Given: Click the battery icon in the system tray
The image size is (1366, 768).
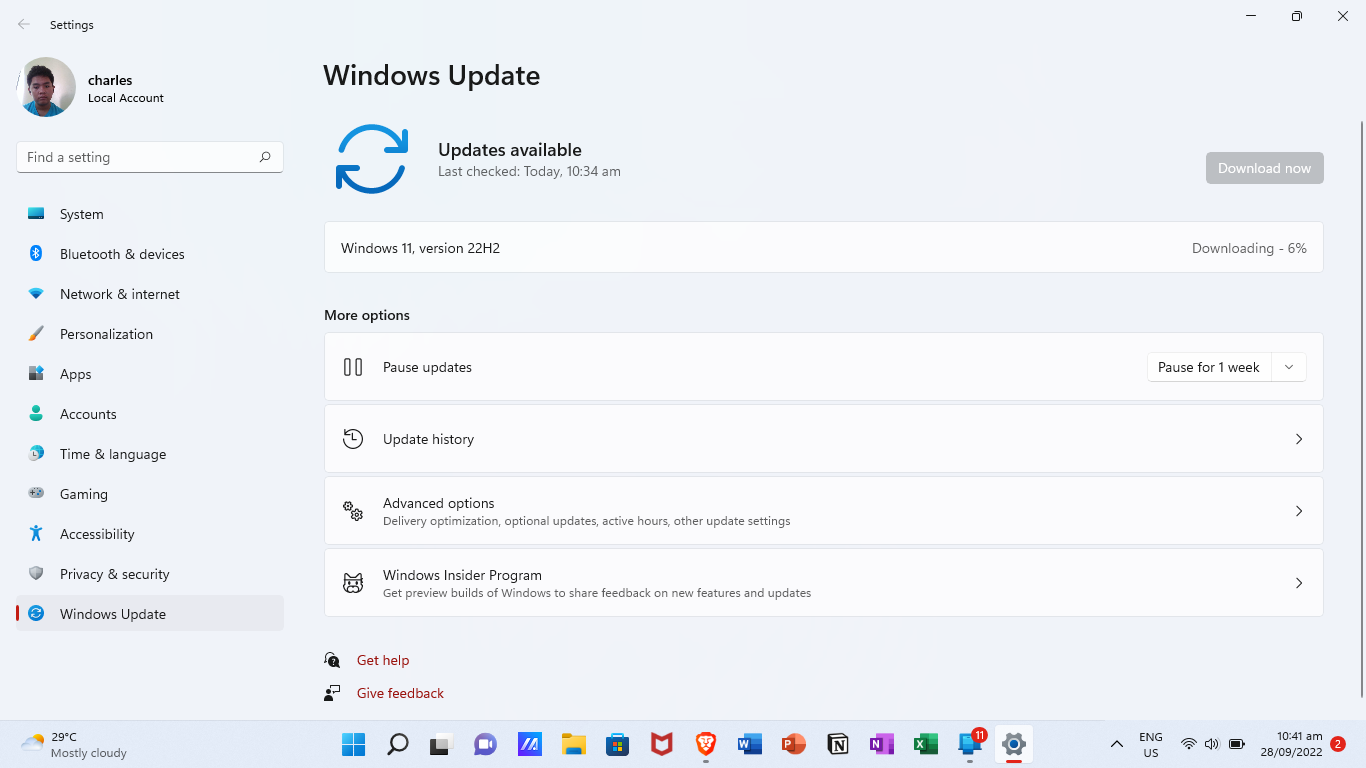Looking at the screenshot, I should [1237, 744].
